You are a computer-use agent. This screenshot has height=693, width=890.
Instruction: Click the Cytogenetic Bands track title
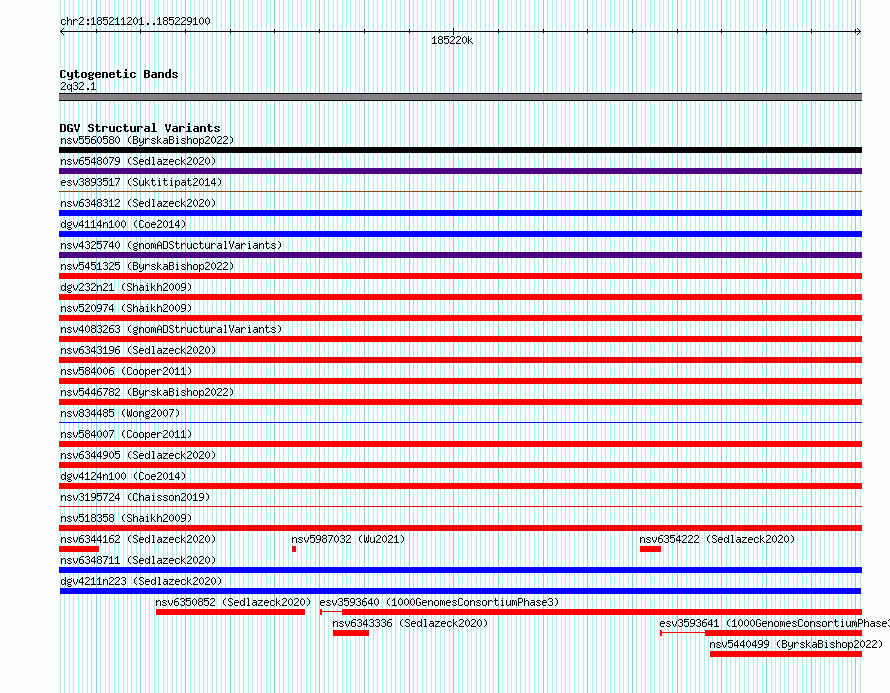coord(119,74)
